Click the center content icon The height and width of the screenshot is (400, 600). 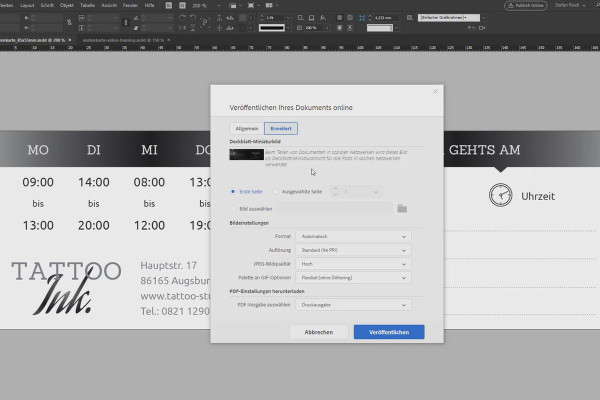[339, 28]
